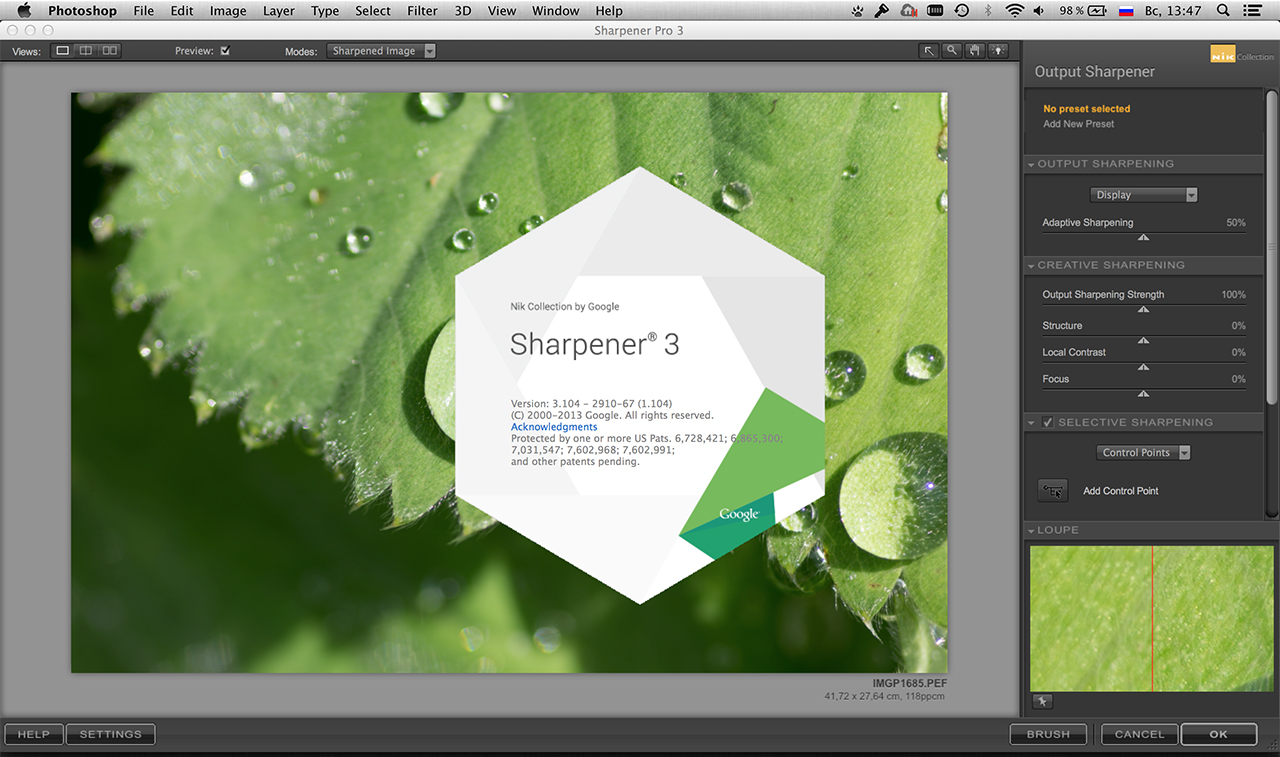1280x757 pixels.
Task: Click the Add Control Point icon button
Action: (x=1053, y=490)
